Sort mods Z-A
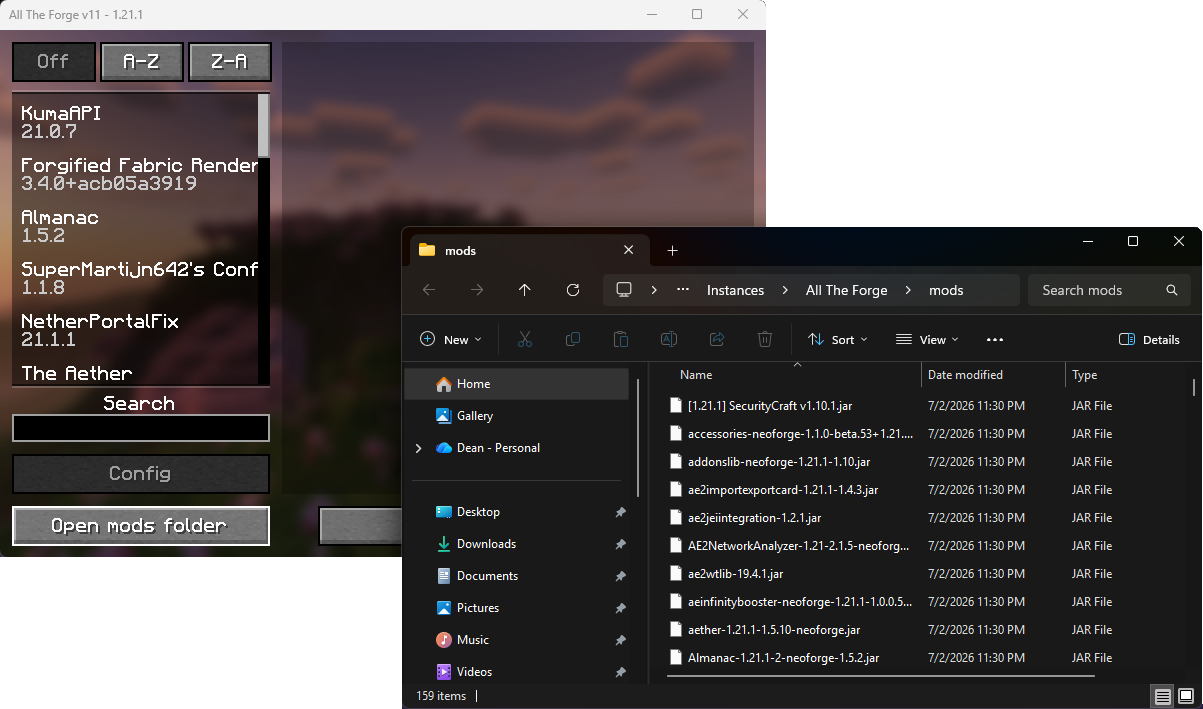Image resolution: width=1203 pixels, height=709 pixels. point(229,61)
